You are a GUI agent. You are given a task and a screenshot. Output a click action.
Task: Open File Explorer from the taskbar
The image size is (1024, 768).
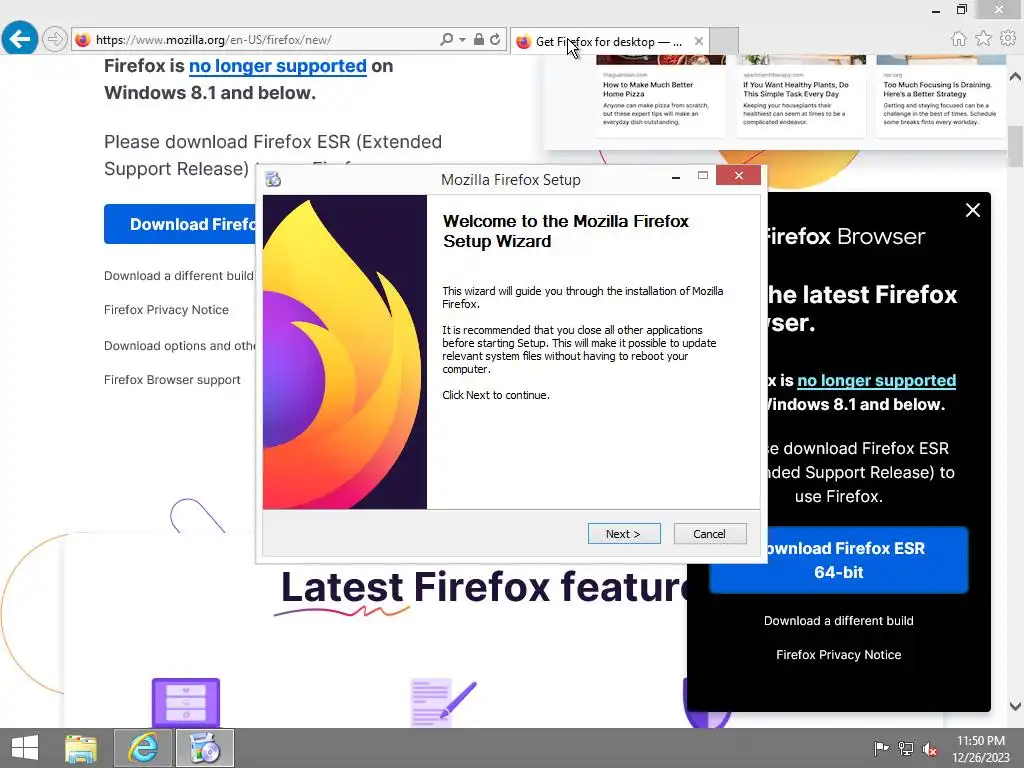coord(81,748)
